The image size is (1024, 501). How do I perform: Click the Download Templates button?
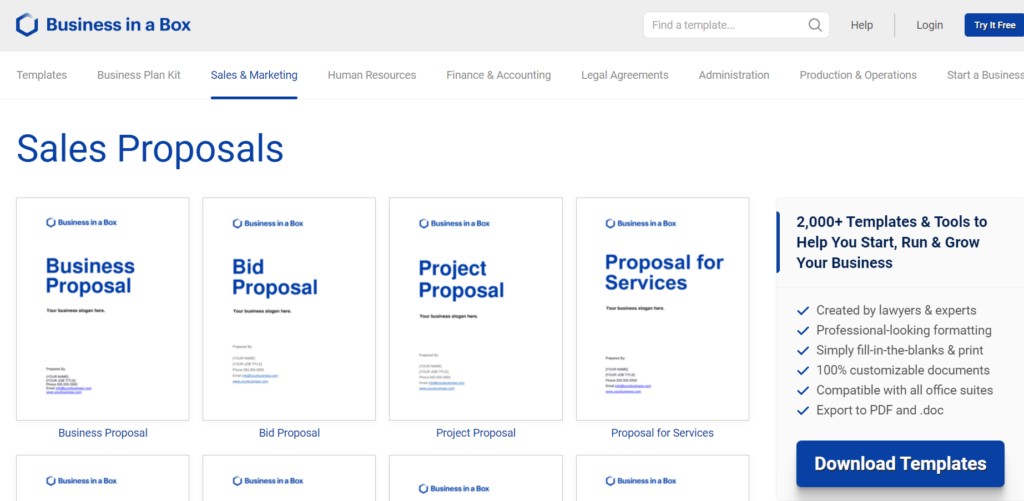click(900, 464)
